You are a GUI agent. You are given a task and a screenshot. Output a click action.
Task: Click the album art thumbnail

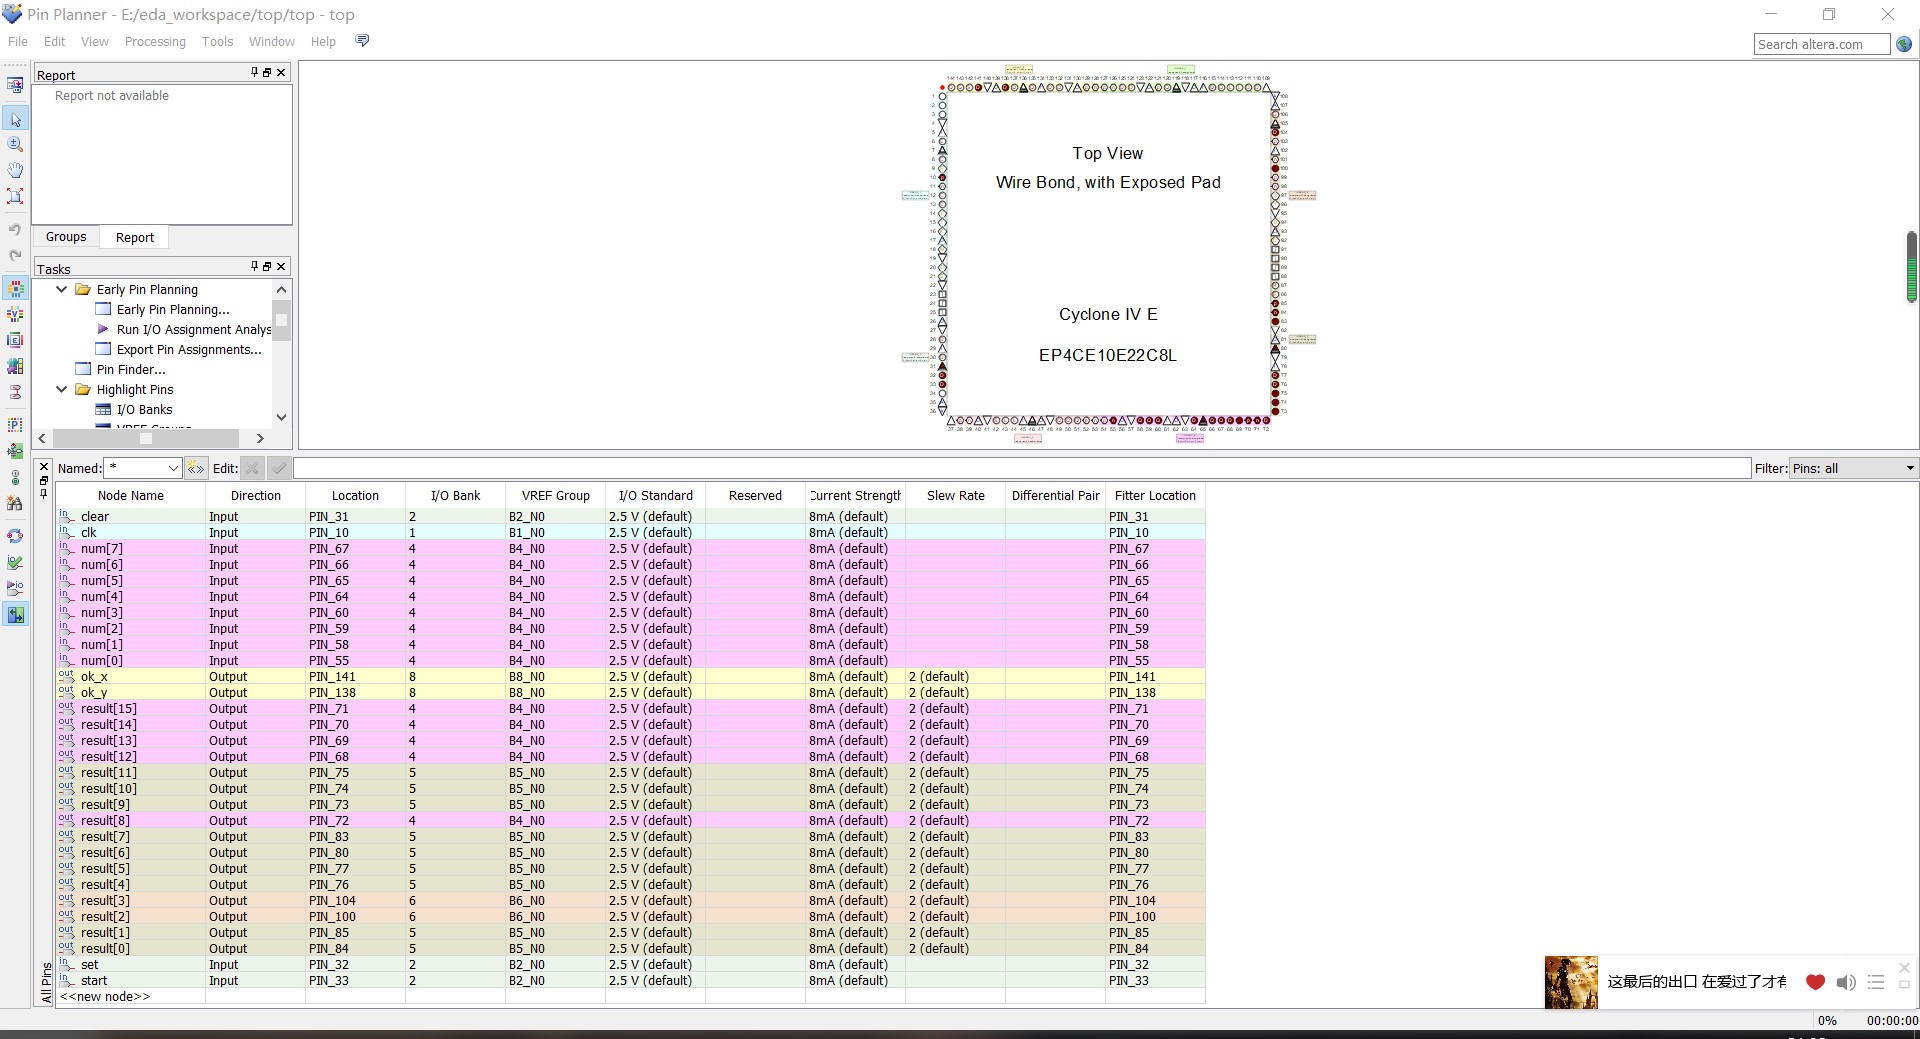click(x=1571, y=982)
